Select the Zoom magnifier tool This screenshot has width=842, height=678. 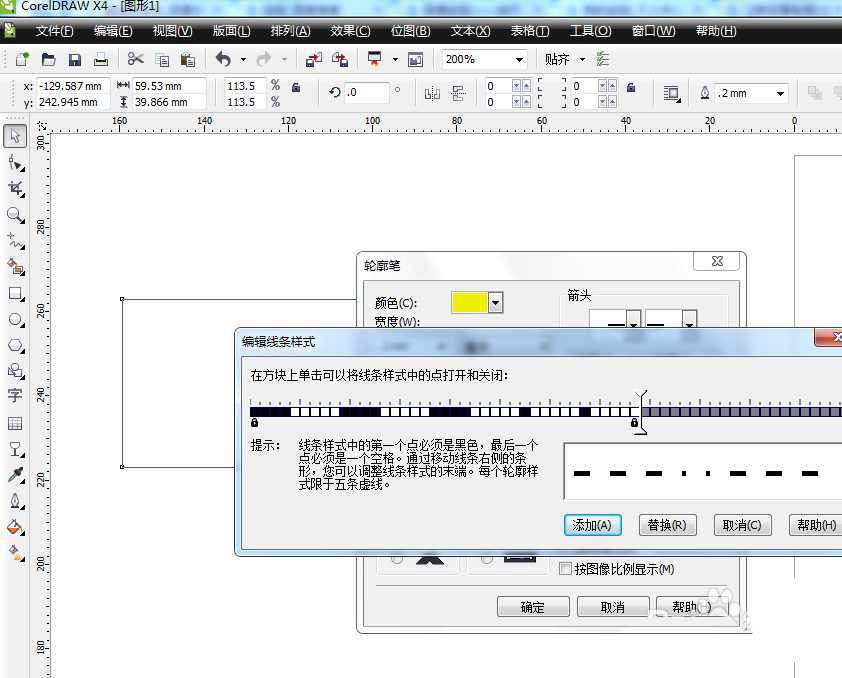click(x=15, y=214)
